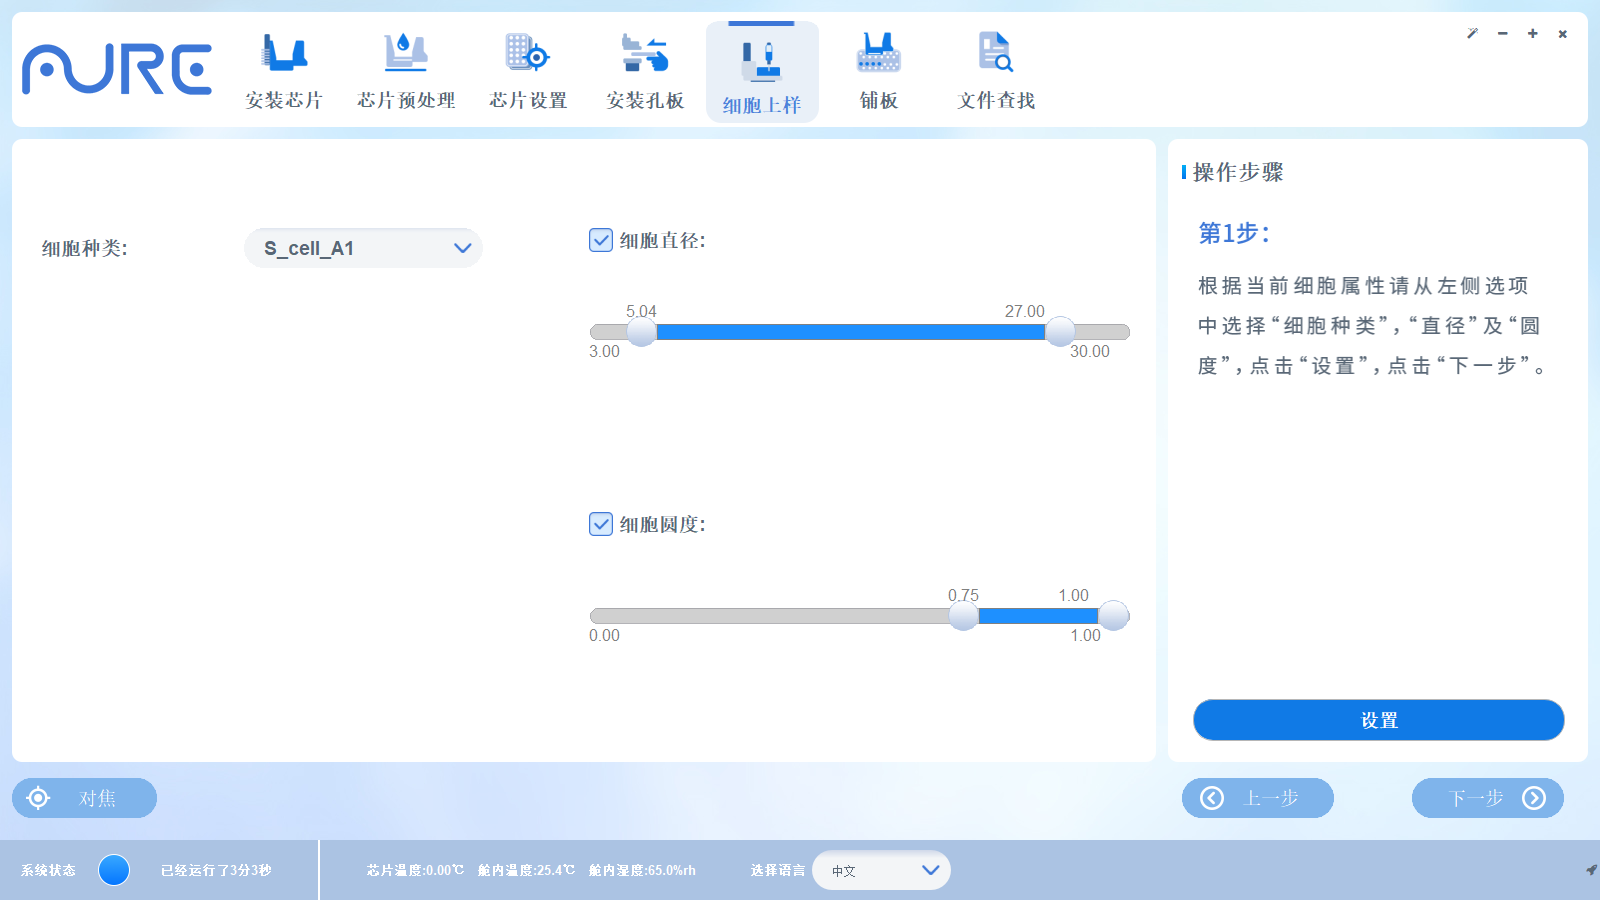Go back with the 上一步 button

click(x=1258, y=798)
